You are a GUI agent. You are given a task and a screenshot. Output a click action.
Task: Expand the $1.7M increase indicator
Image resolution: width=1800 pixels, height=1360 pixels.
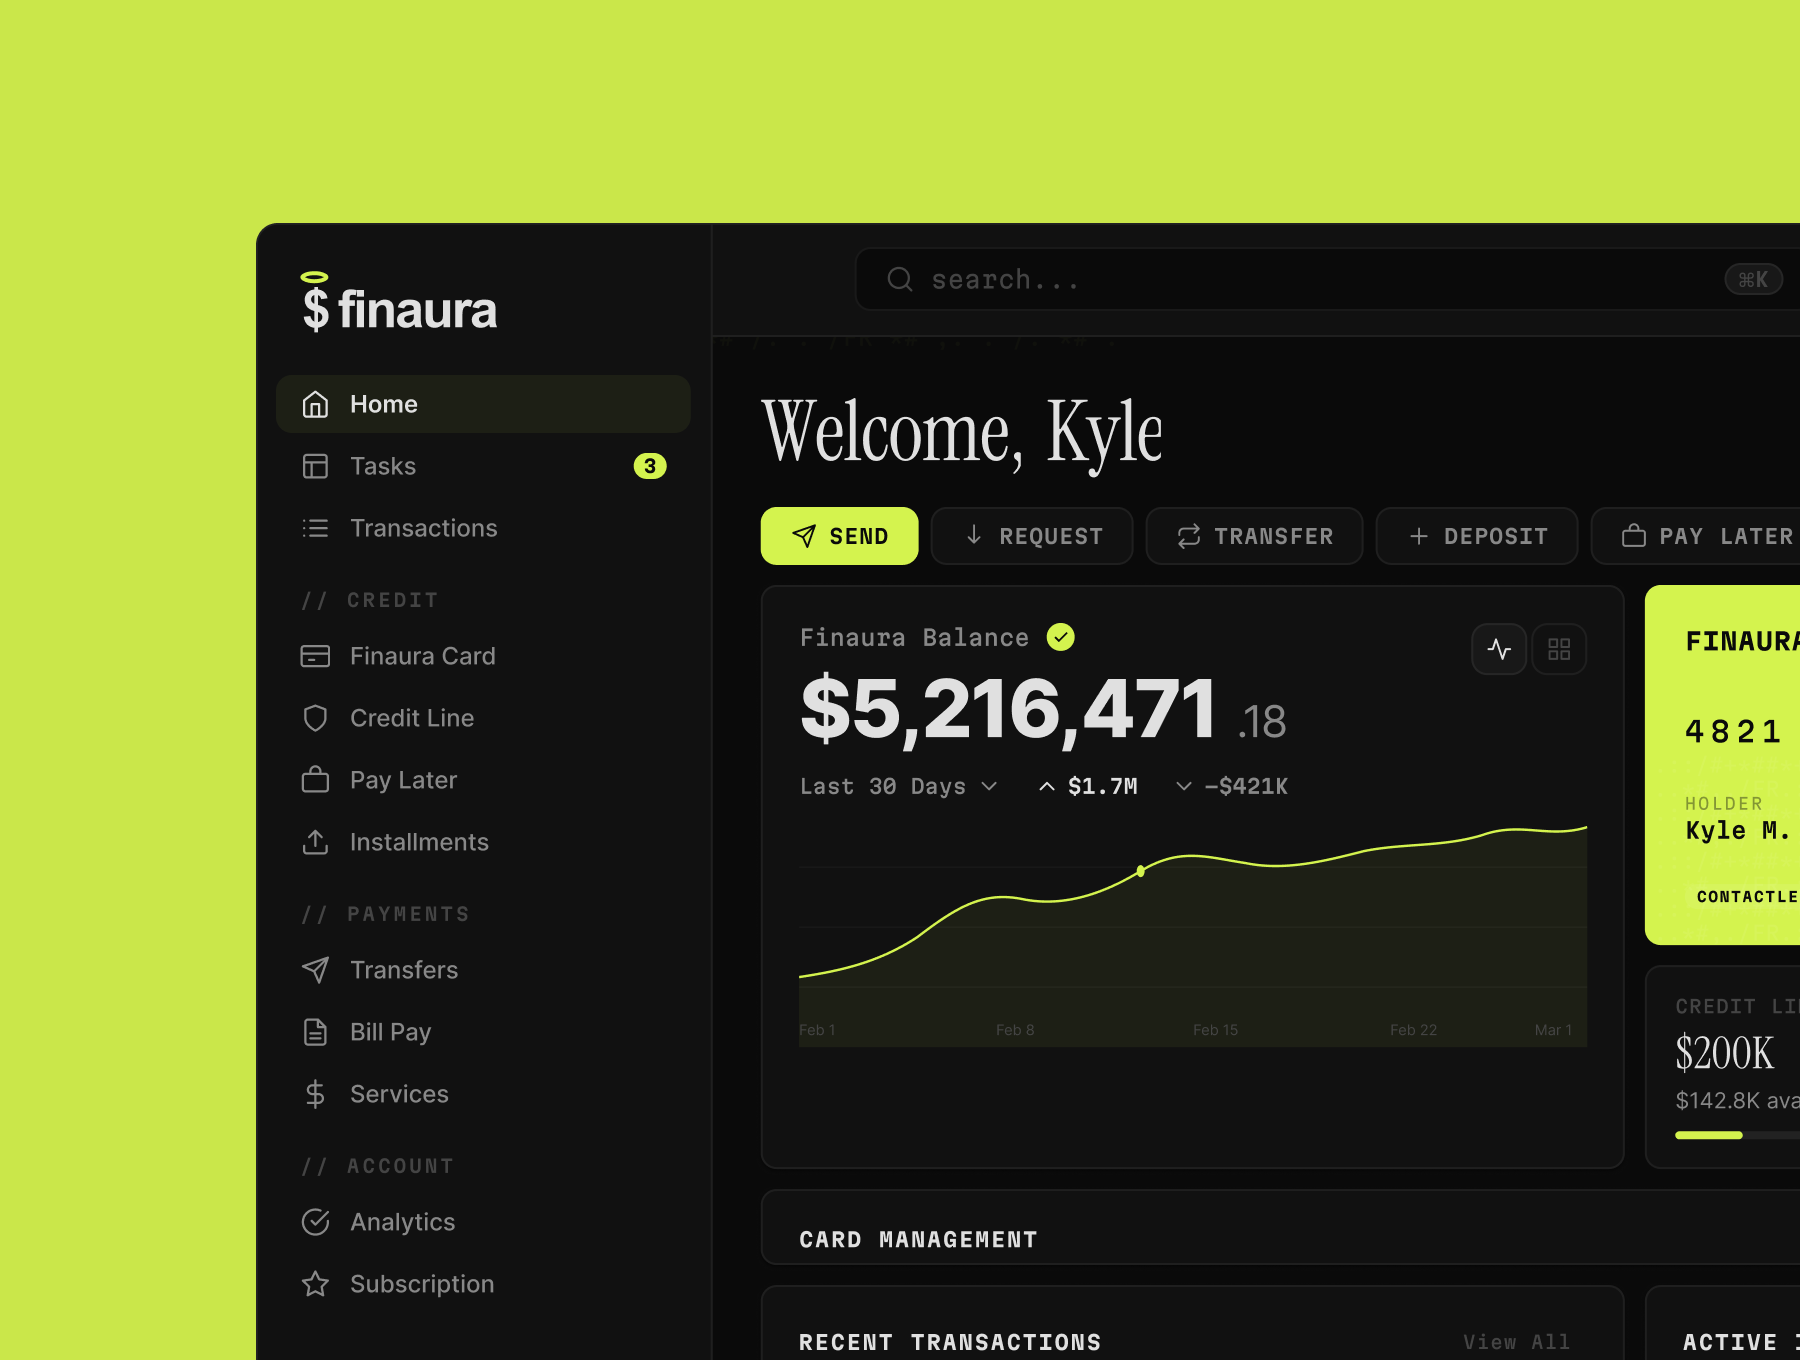pos(1088,786)
